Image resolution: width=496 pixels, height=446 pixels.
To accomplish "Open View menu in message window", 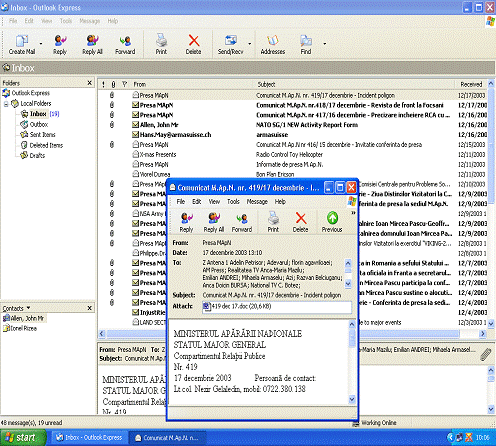I will point(214,202).
